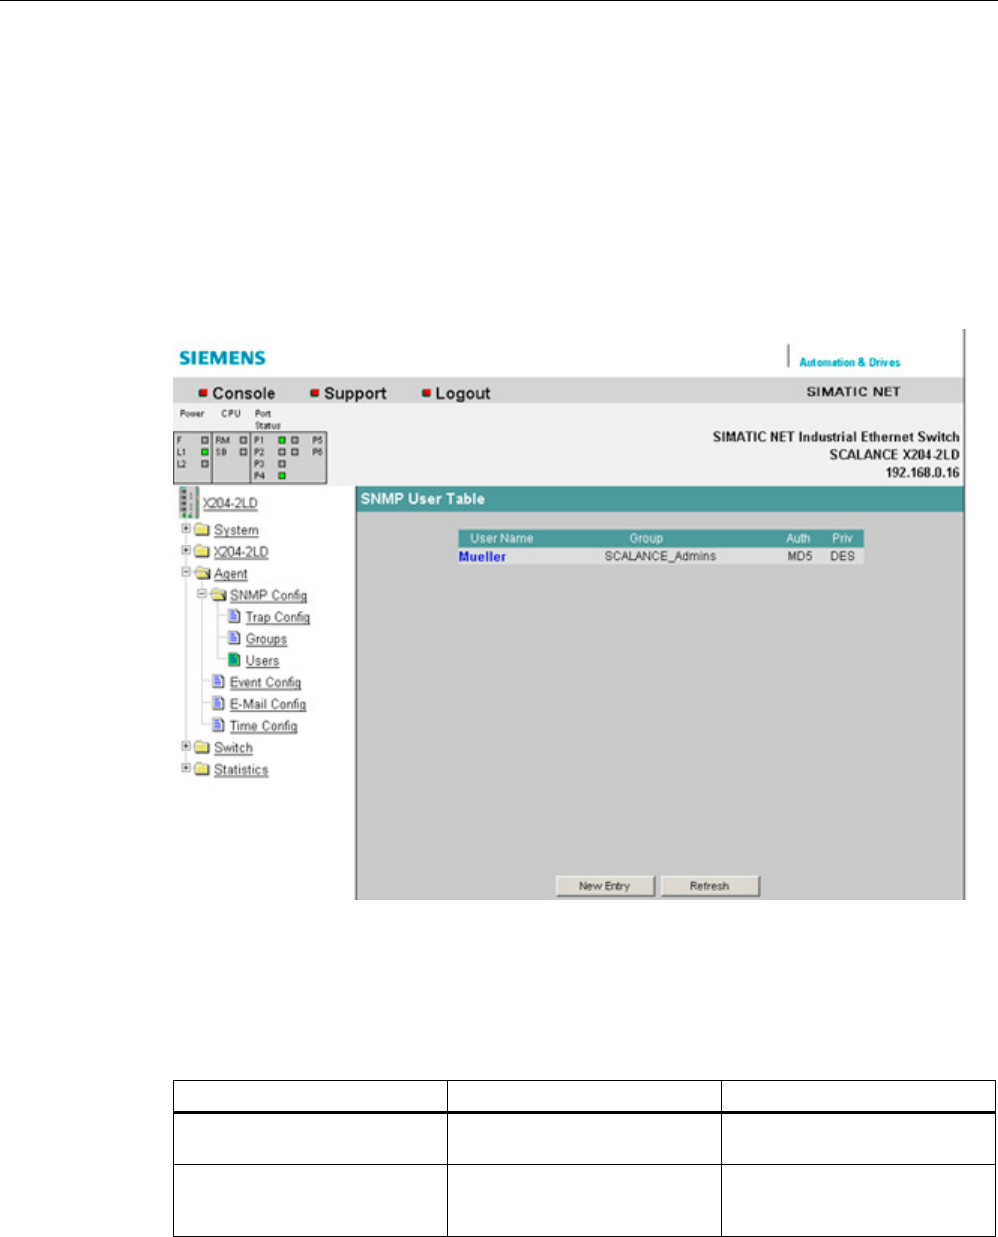Click the green Users page icon
The image size is (998, 1237).
click(x=234, y=660)
